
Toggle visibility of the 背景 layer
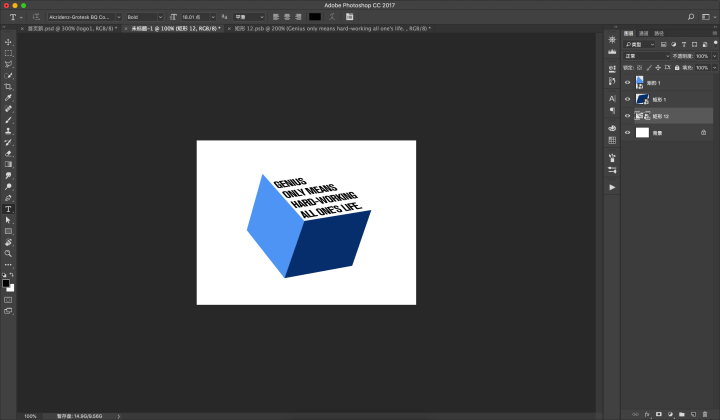627,132
